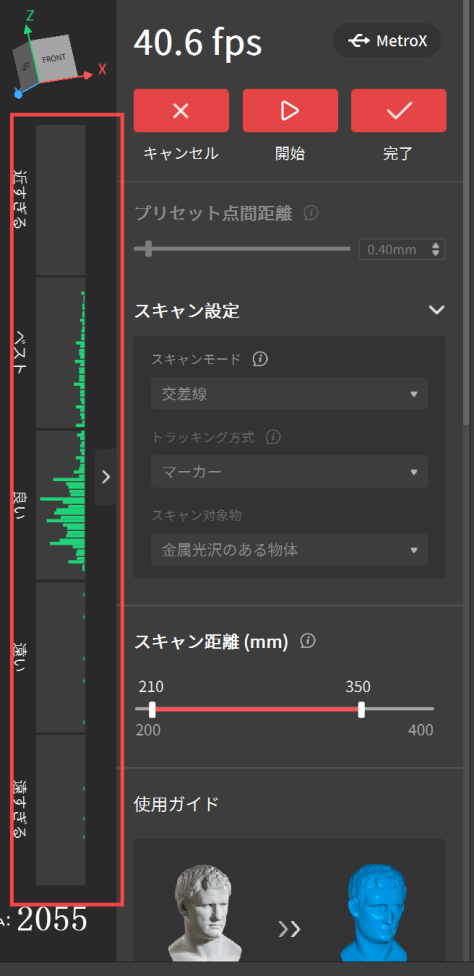This screenshot has height=976, width=474.
Task: Start scanning with the play button
Action: click(x=290, y=111)
